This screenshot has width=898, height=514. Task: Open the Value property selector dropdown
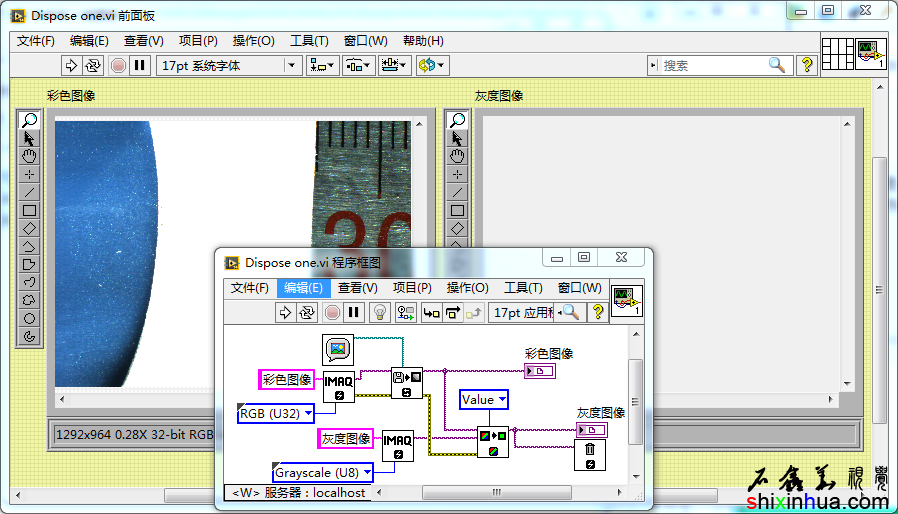pyautogui.click(x=483, y=399)
